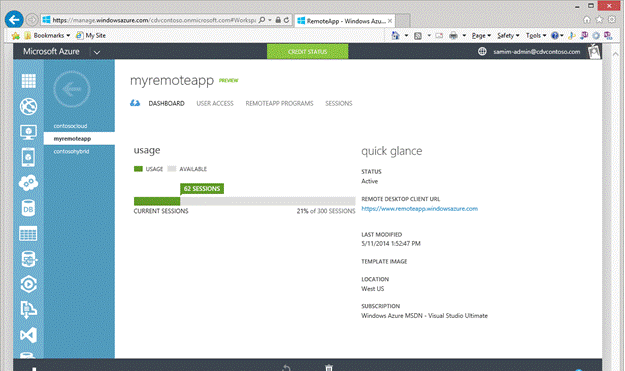
Task: Switch to the REMOTEAPP PROGRAMS tab
Action: pos(279,104)
